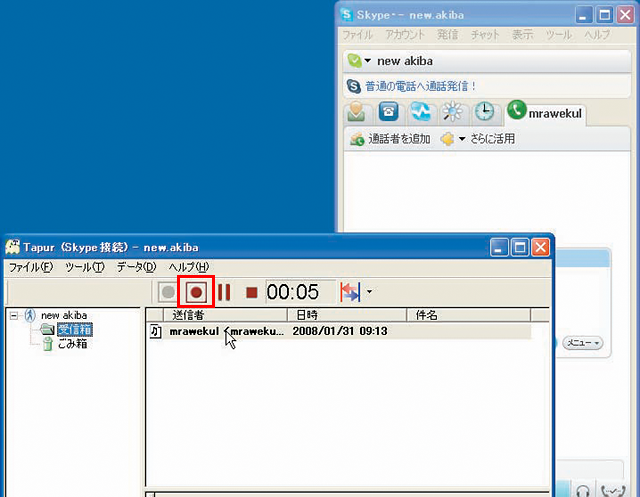Click the audio note icon on the mrawekul row

[156, 331]
